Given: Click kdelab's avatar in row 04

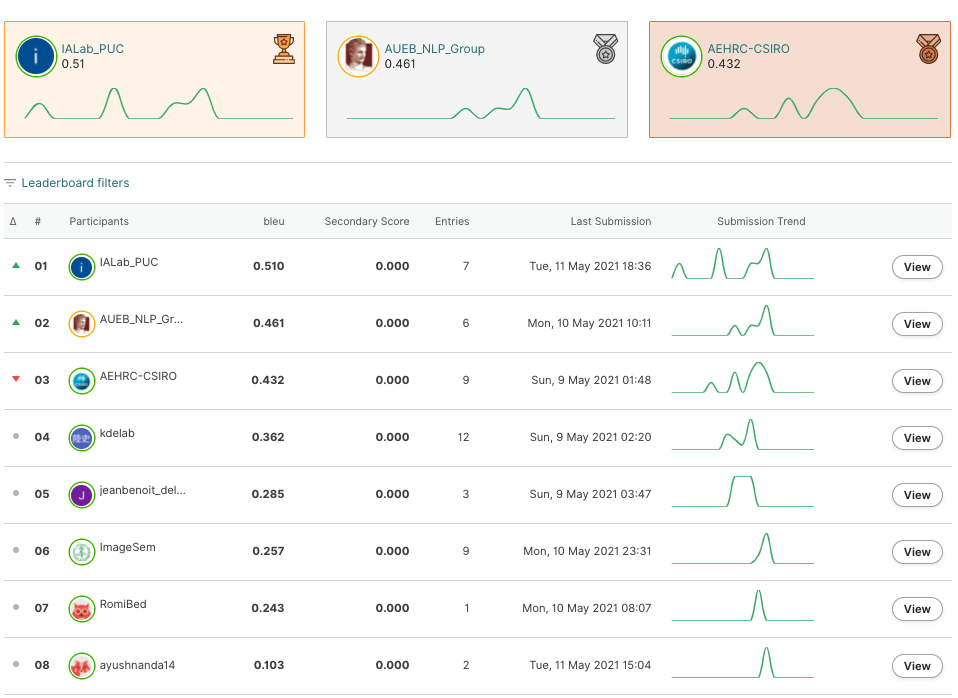Looking at the screenshot, I should 82,438.
